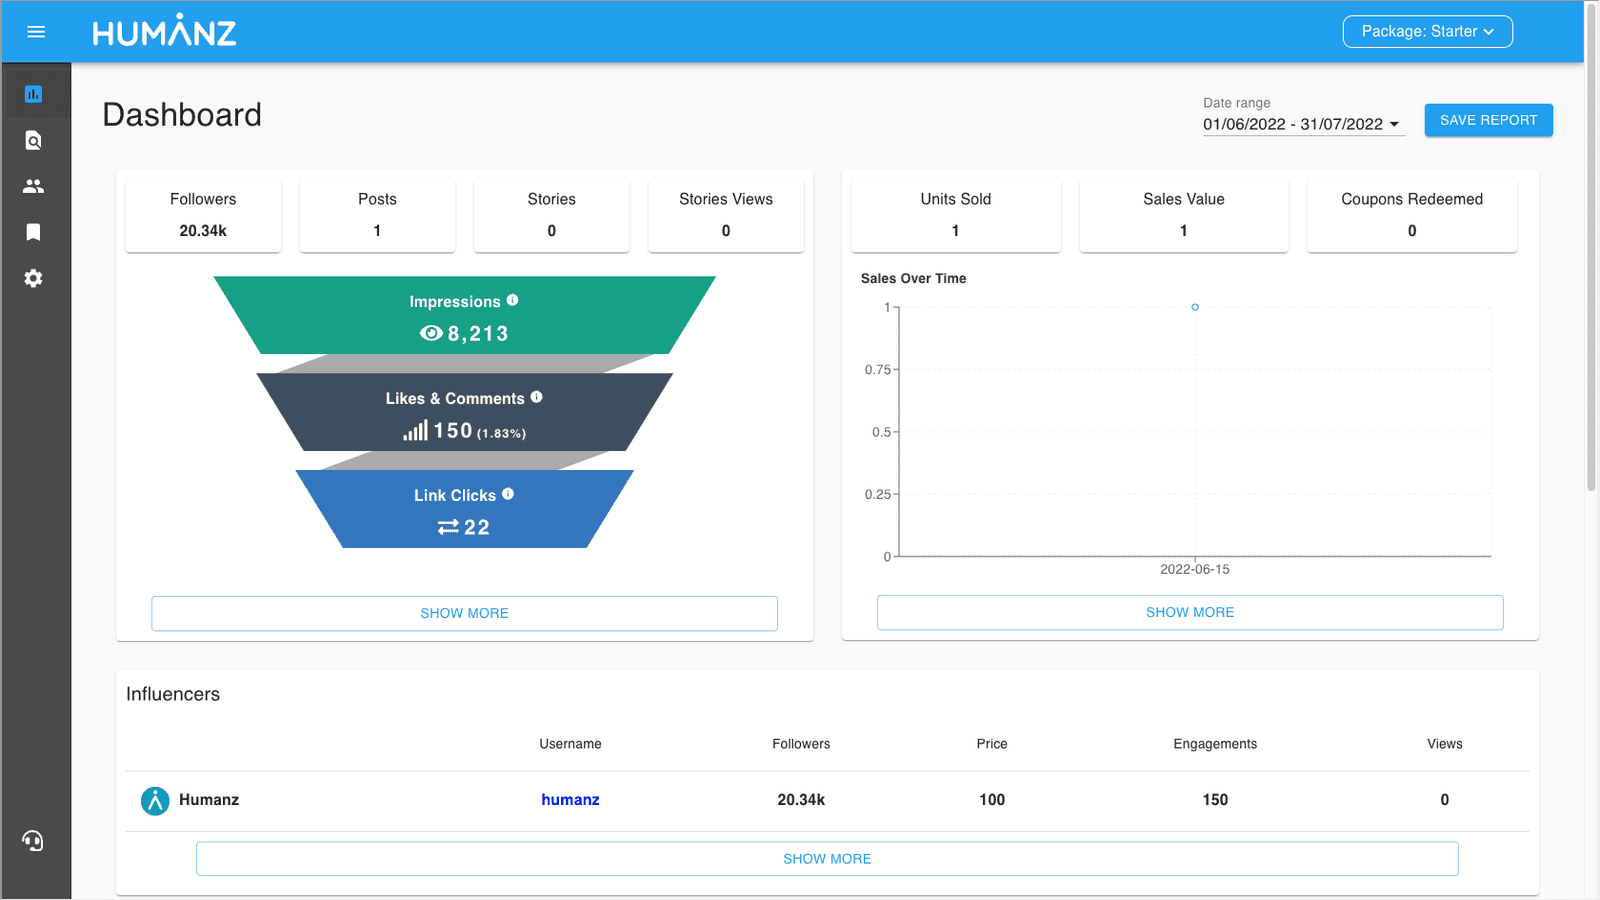Image resolution: width=1600 pixels, height=900 pixels.
Task: Open the humanz username link
Action: tap(570, 799)
